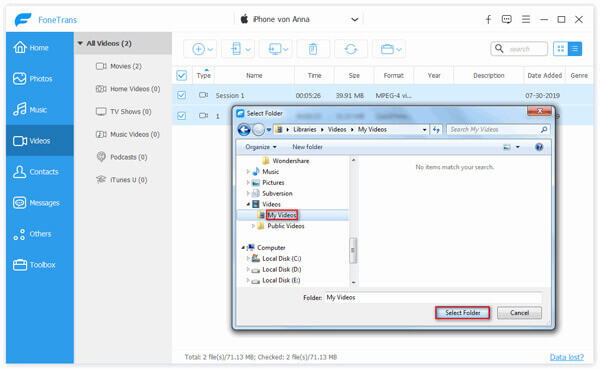Click the search magnifier in Search My Videos
The width and height of the screenshot is (600, 370).
pos(544,130)
